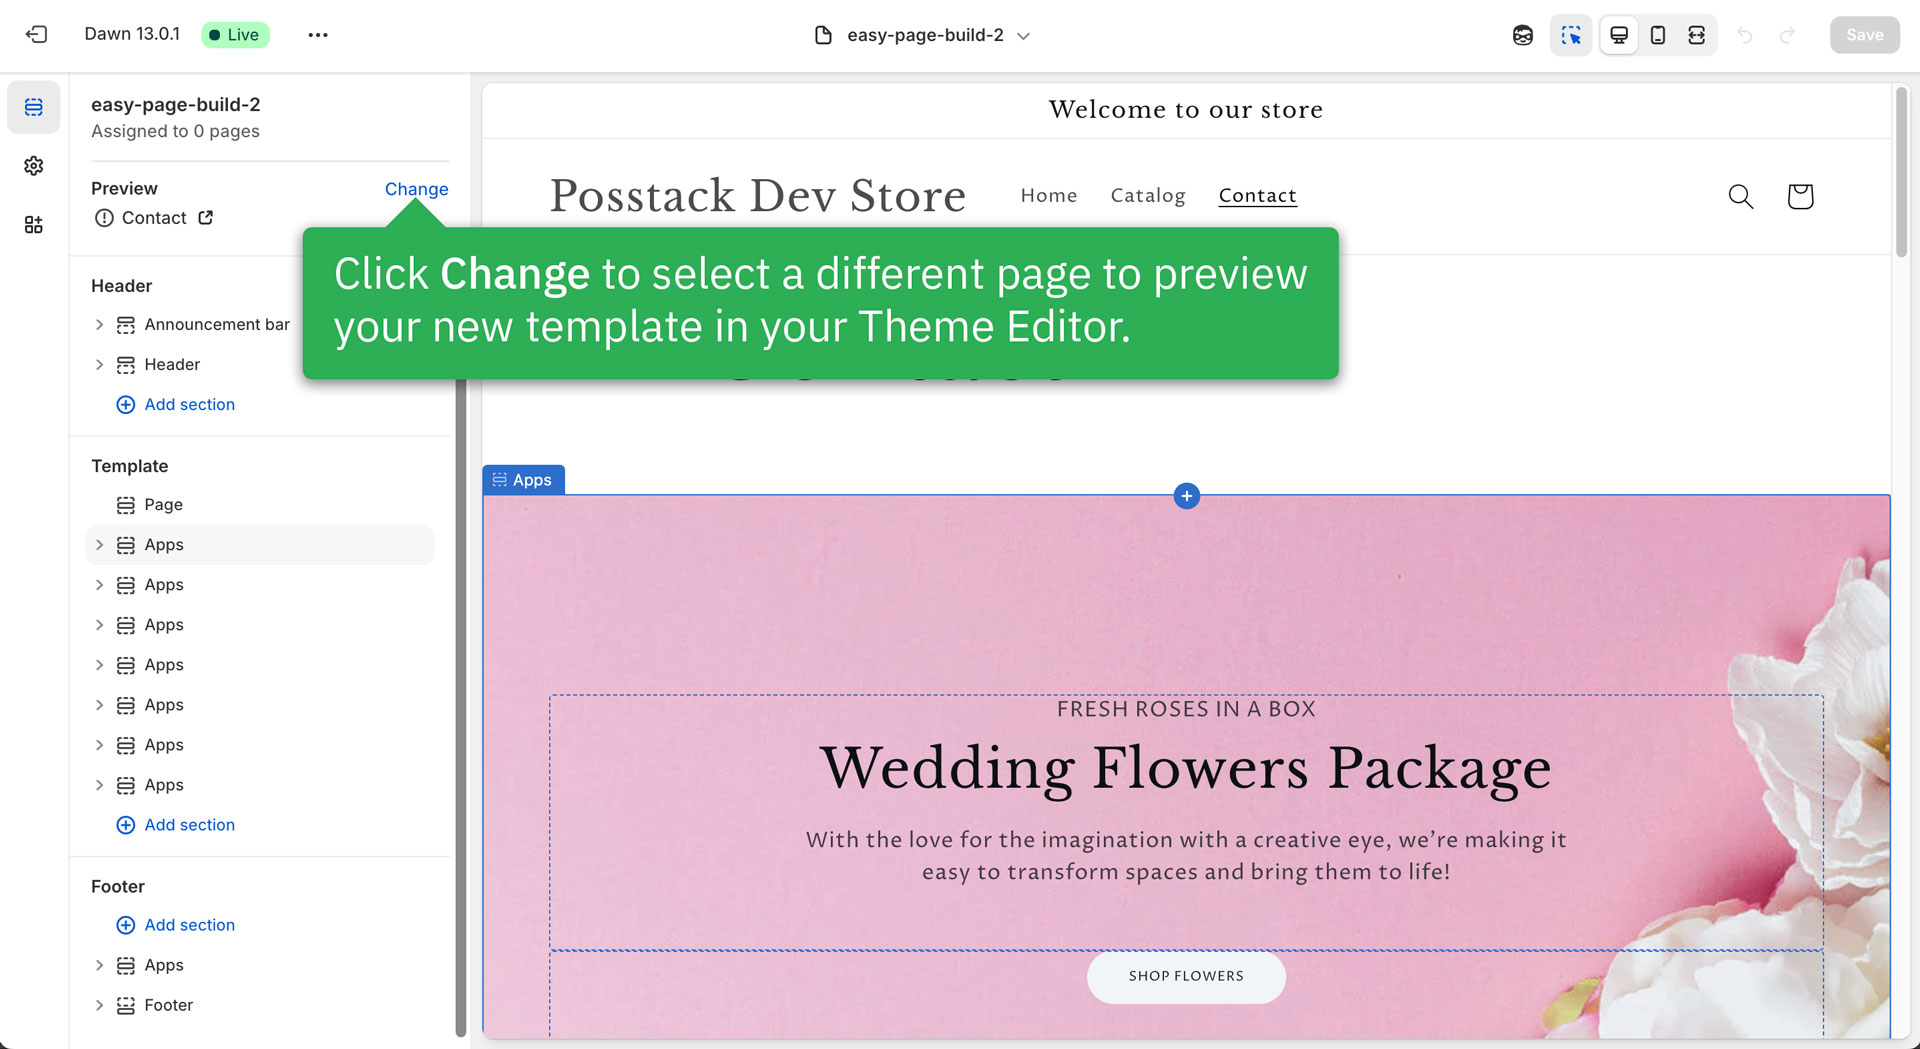Switch to fullscreen preview view
1920x1049 pixels.
point(1697,35)
